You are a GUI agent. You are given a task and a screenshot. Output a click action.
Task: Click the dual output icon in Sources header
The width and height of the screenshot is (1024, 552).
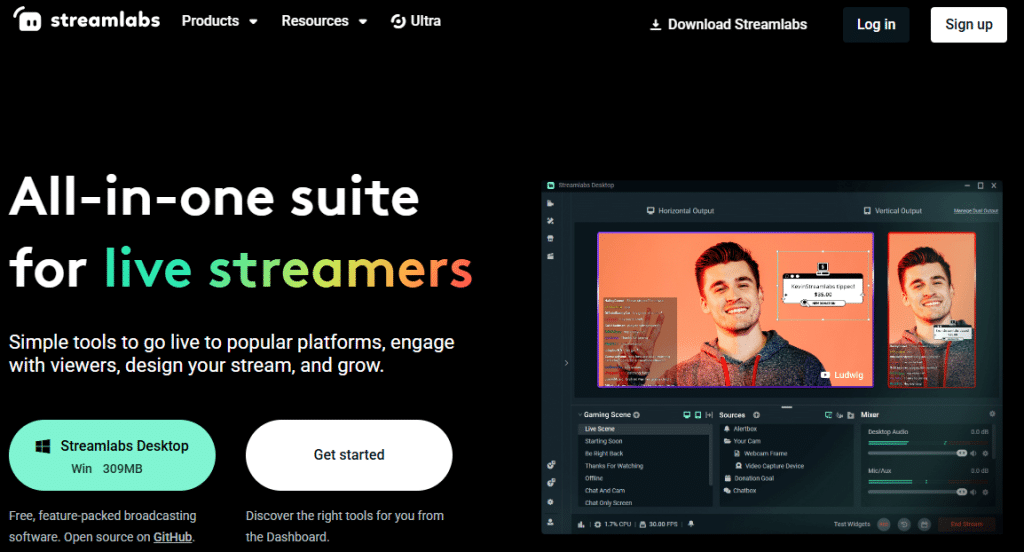click(x=829, y=415)
